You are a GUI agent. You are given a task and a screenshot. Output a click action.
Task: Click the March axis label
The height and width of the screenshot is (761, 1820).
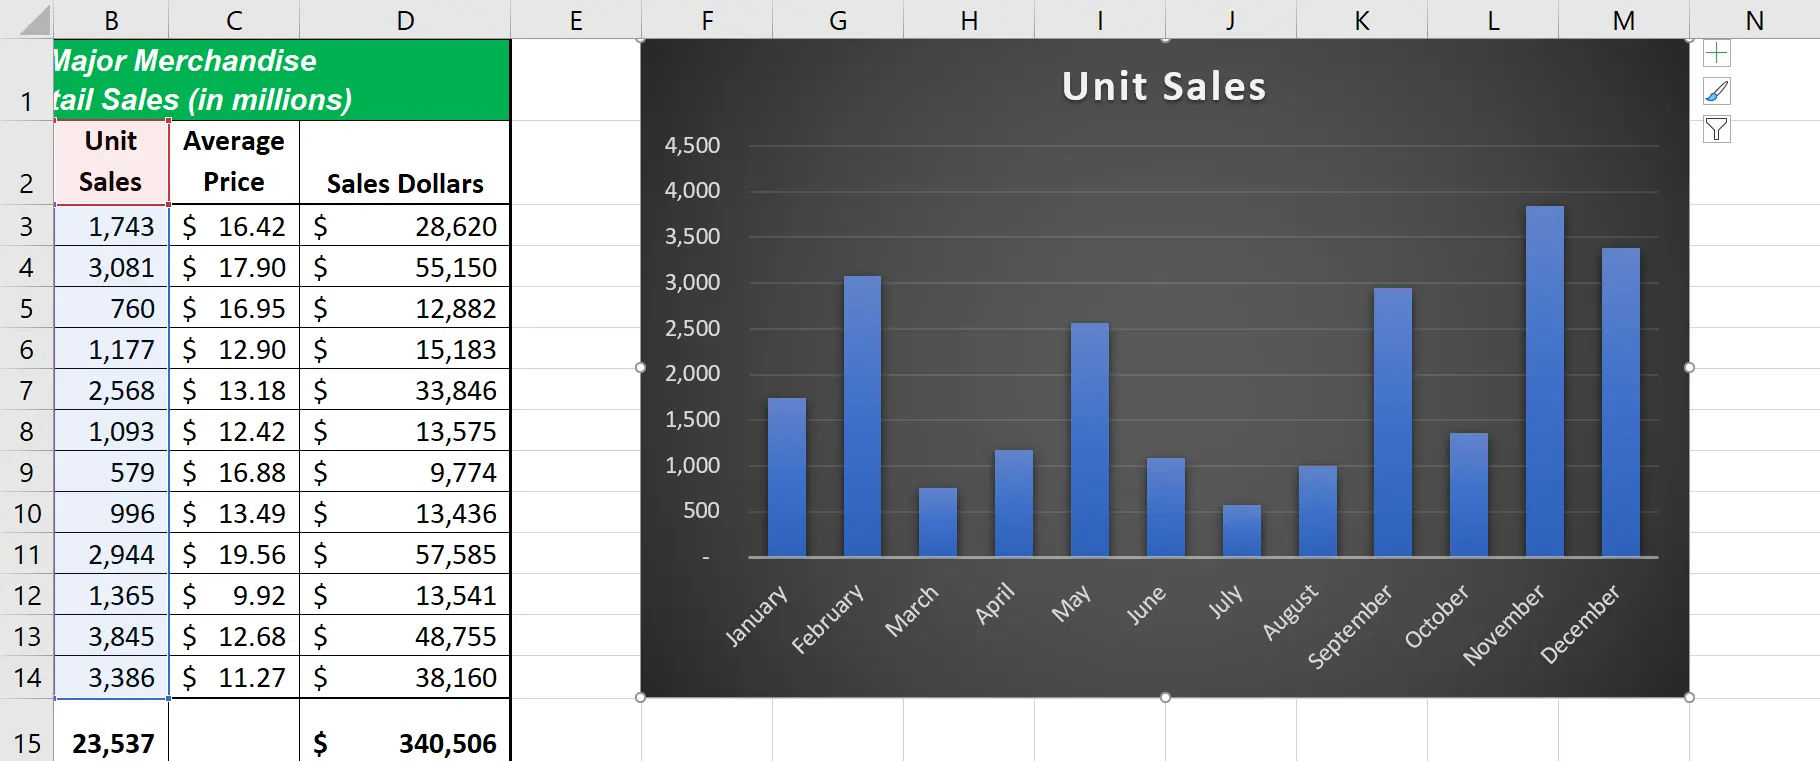coord(912,611)
